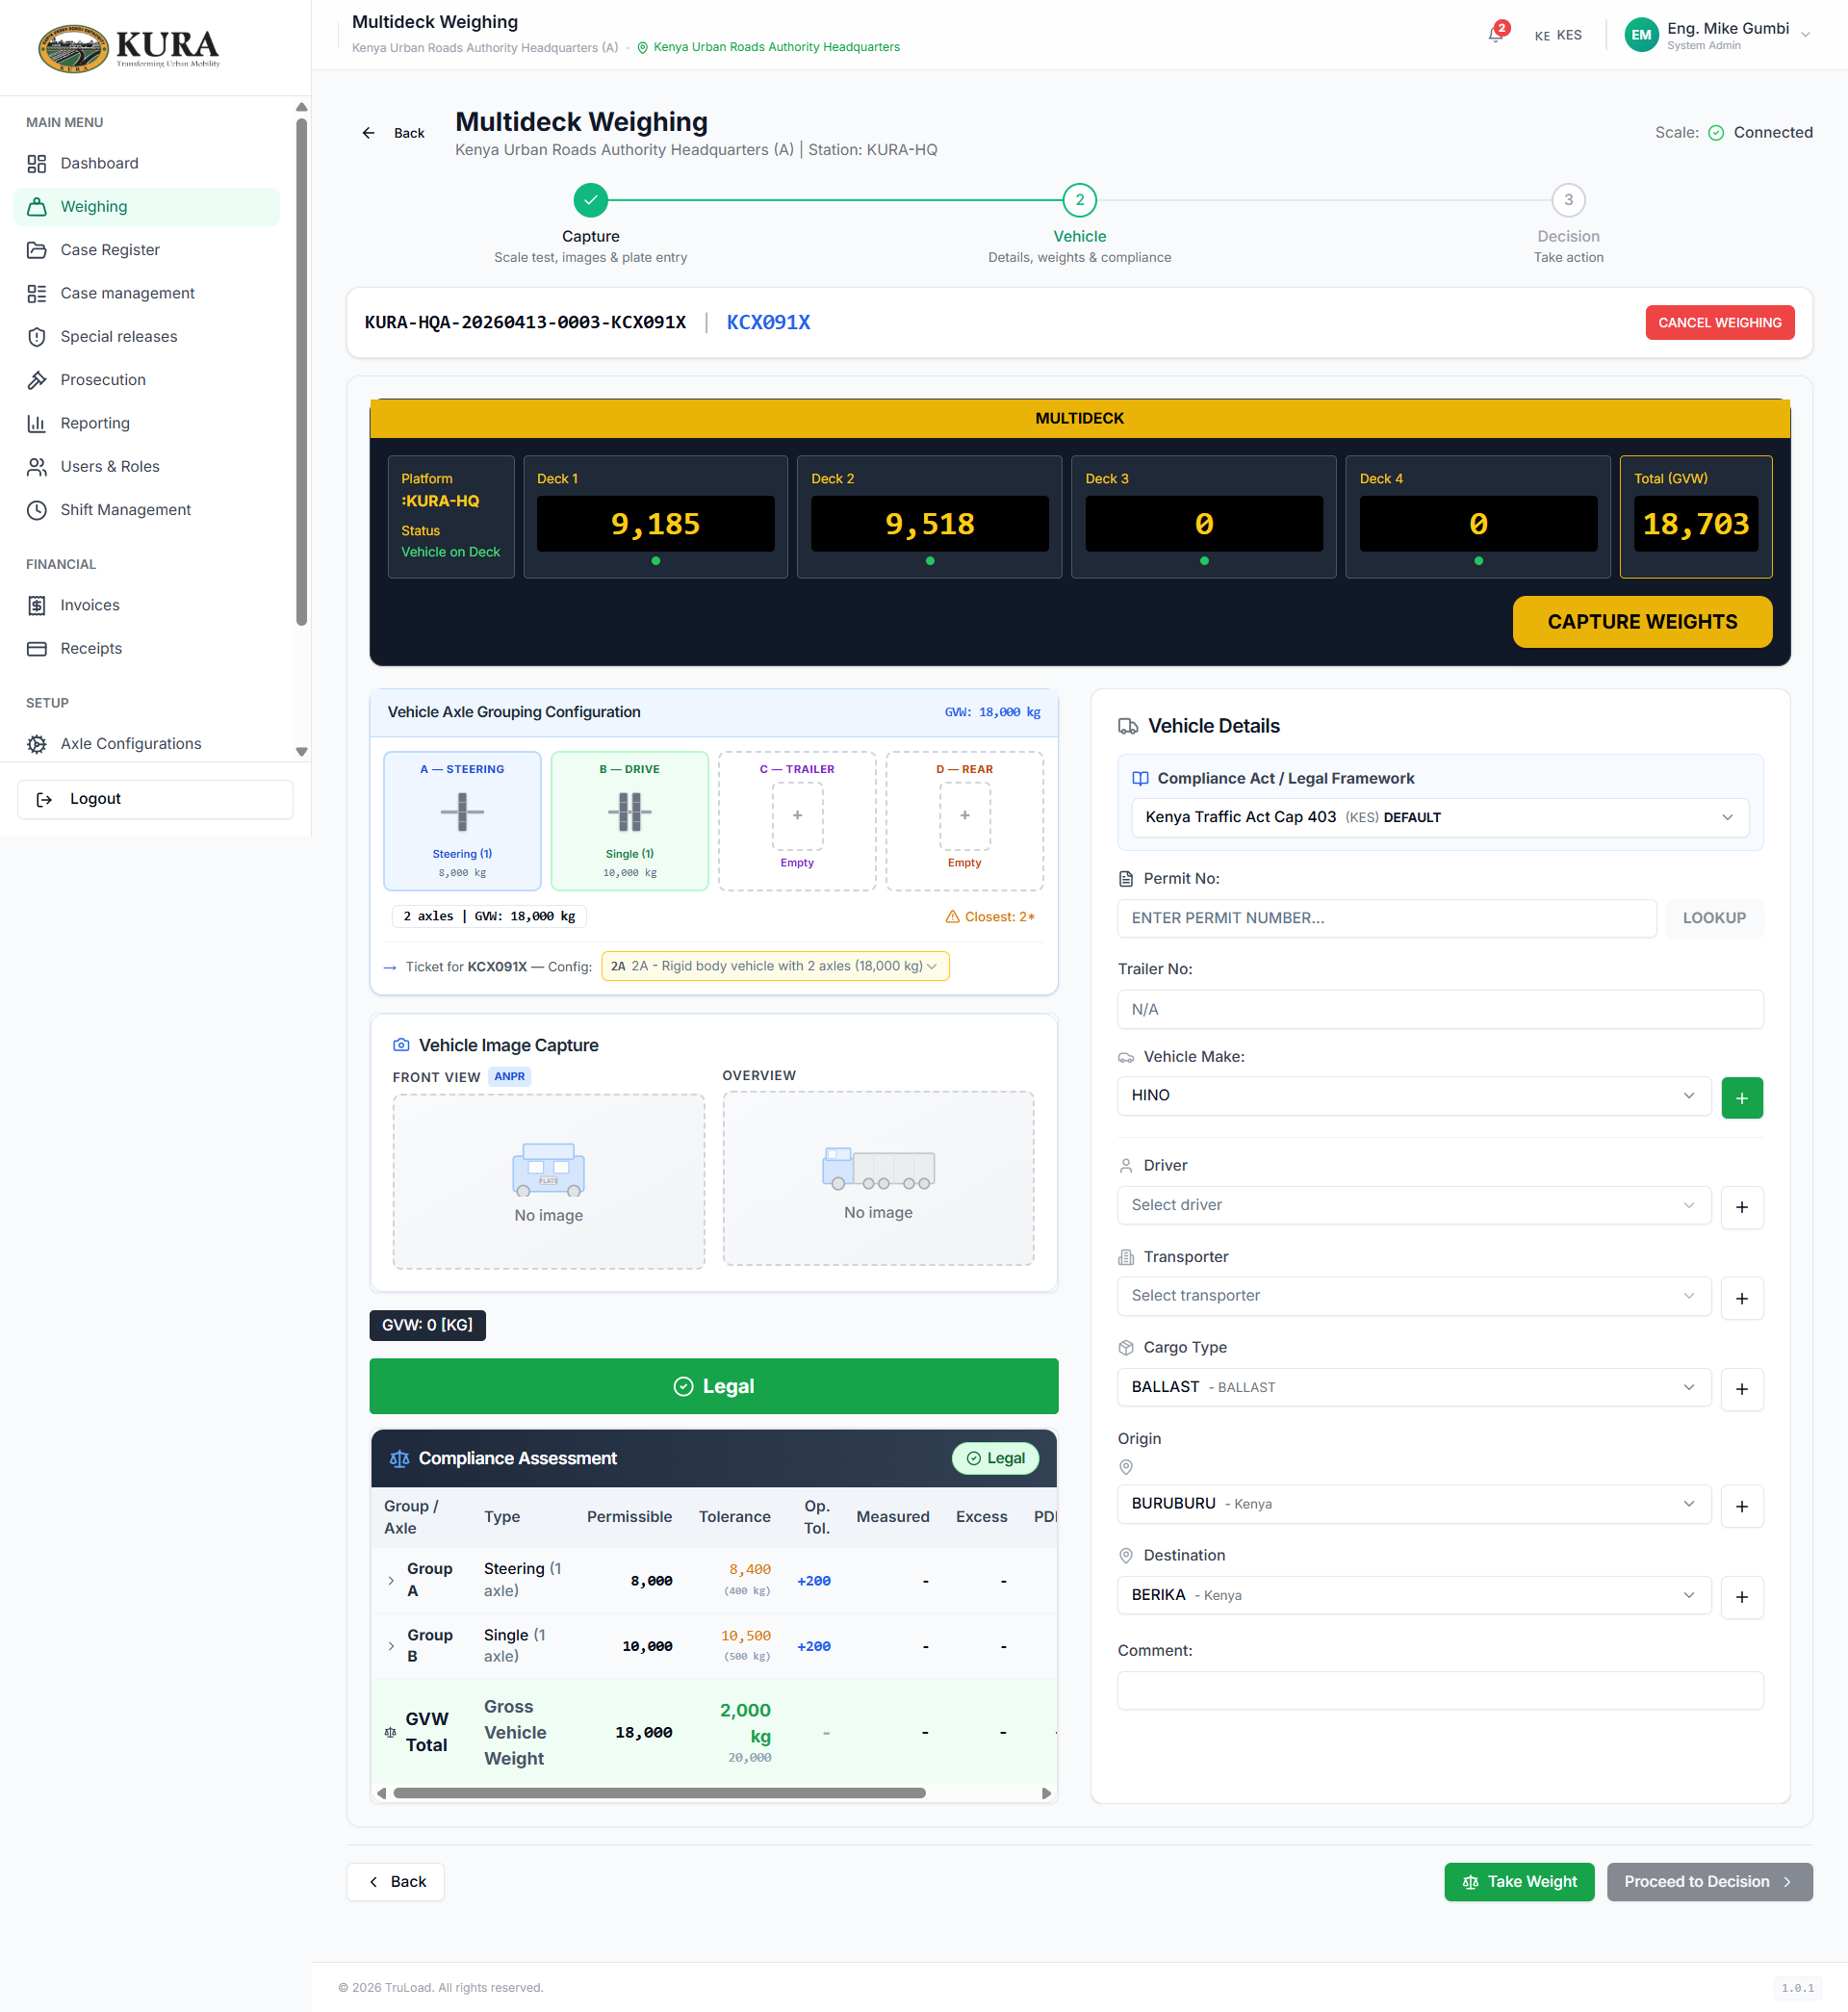Click the CAPTURE WEIGHTS button
Screen dimensions: 1848x2012
(x=1641, y=622)
